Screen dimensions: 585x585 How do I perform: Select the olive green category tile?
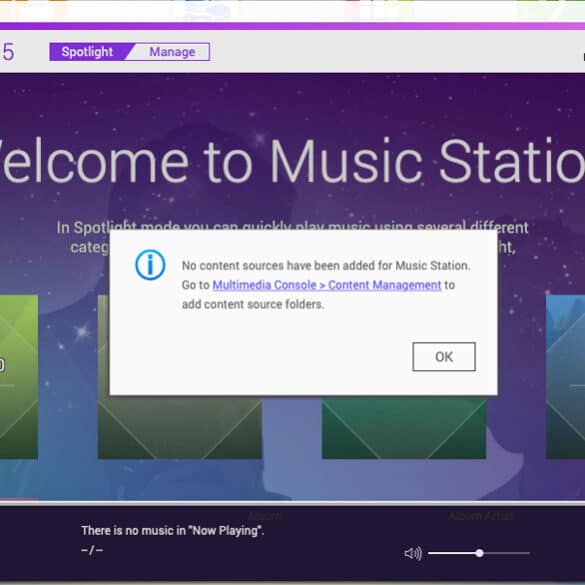(x=180, y=428)
